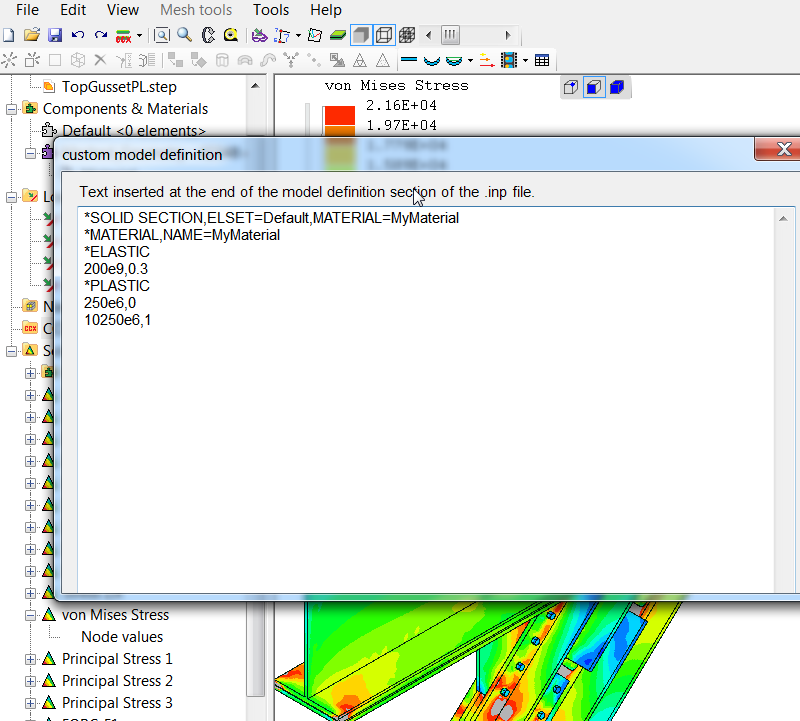This screenshot has width=800, height=721.
Task: Click the green slab surface icon
Action: coord(338,35)
